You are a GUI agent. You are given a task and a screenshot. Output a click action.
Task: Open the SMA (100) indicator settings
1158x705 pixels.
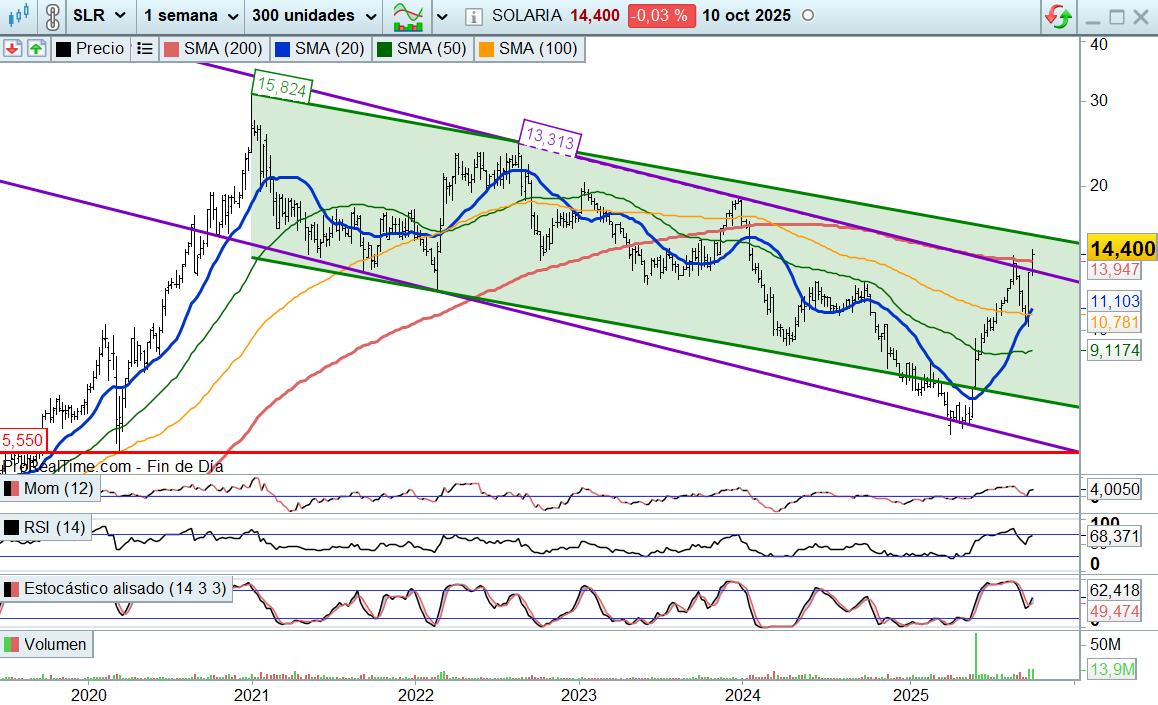(x=537, y=48)
